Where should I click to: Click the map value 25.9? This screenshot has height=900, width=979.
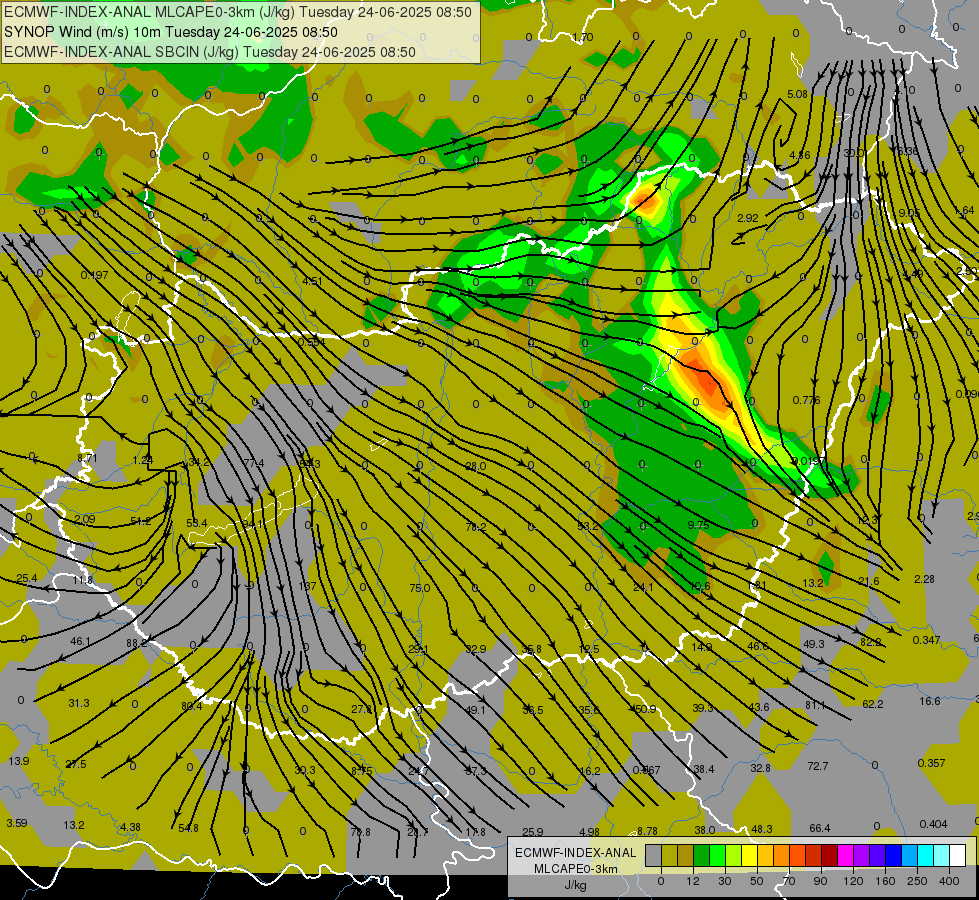pos(533,832)
